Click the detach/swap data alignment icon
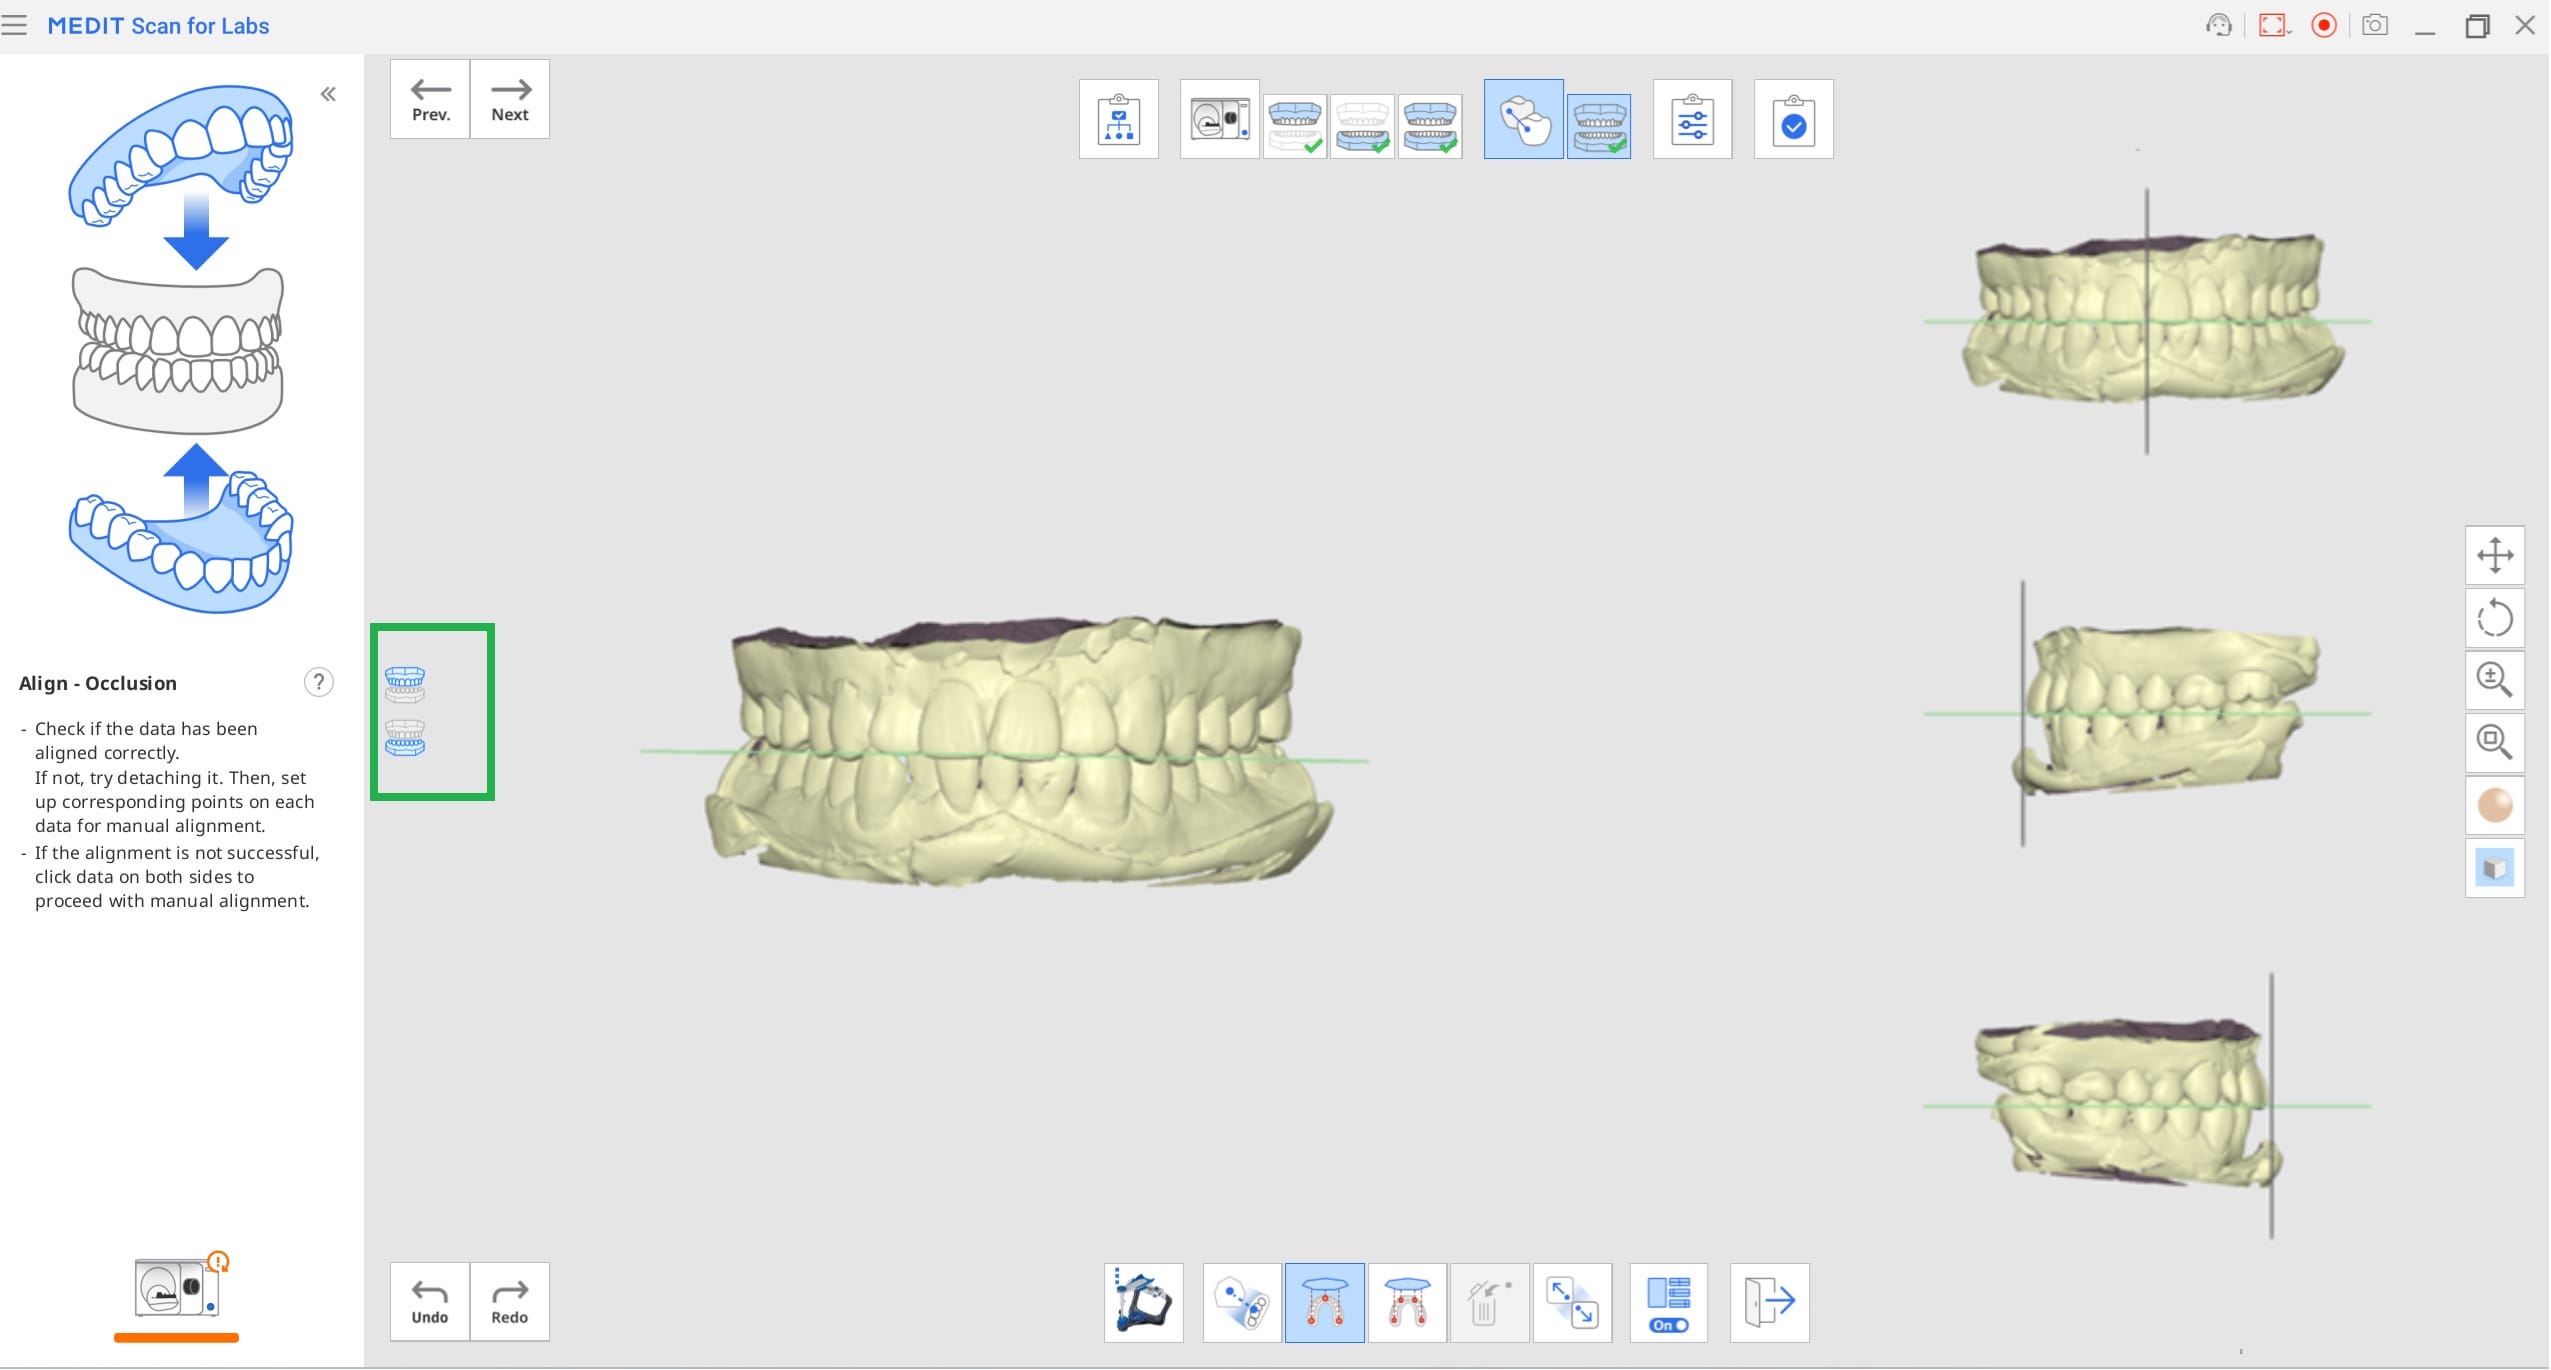This screenshot has height=1370, width=2551. coord(1571,1302)
